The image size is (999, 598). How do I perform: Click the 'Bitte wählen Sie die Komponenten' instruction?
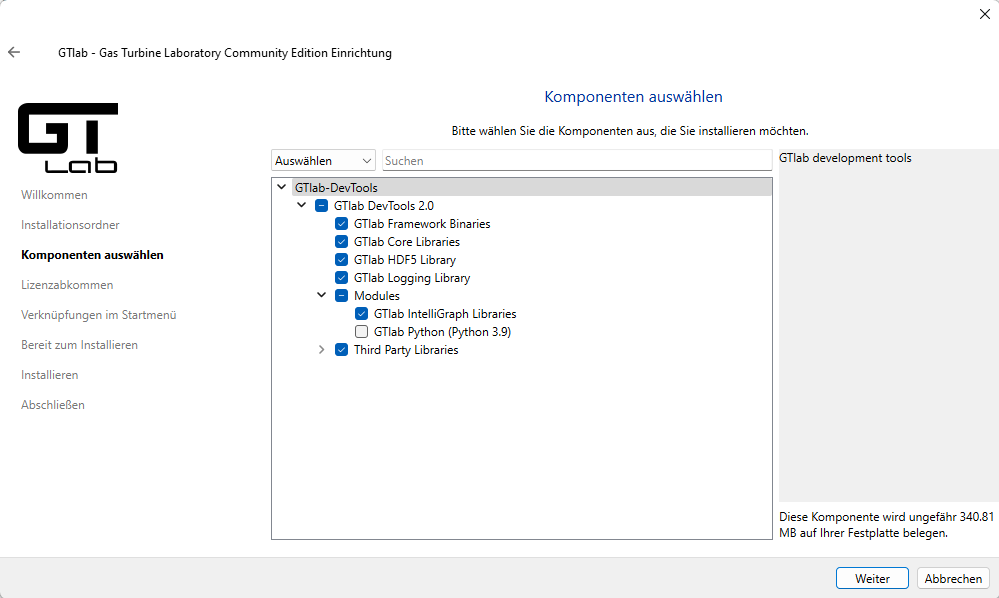(x=630, y=131)
